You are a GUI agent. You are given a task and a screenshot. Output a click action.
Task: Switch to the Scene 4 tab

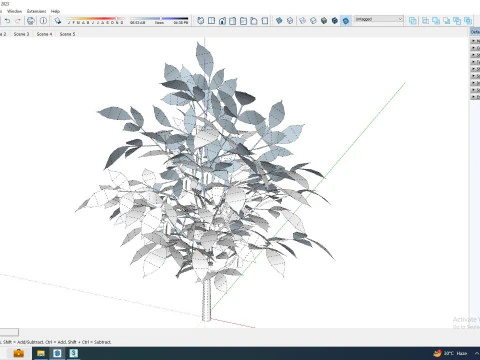44,34
